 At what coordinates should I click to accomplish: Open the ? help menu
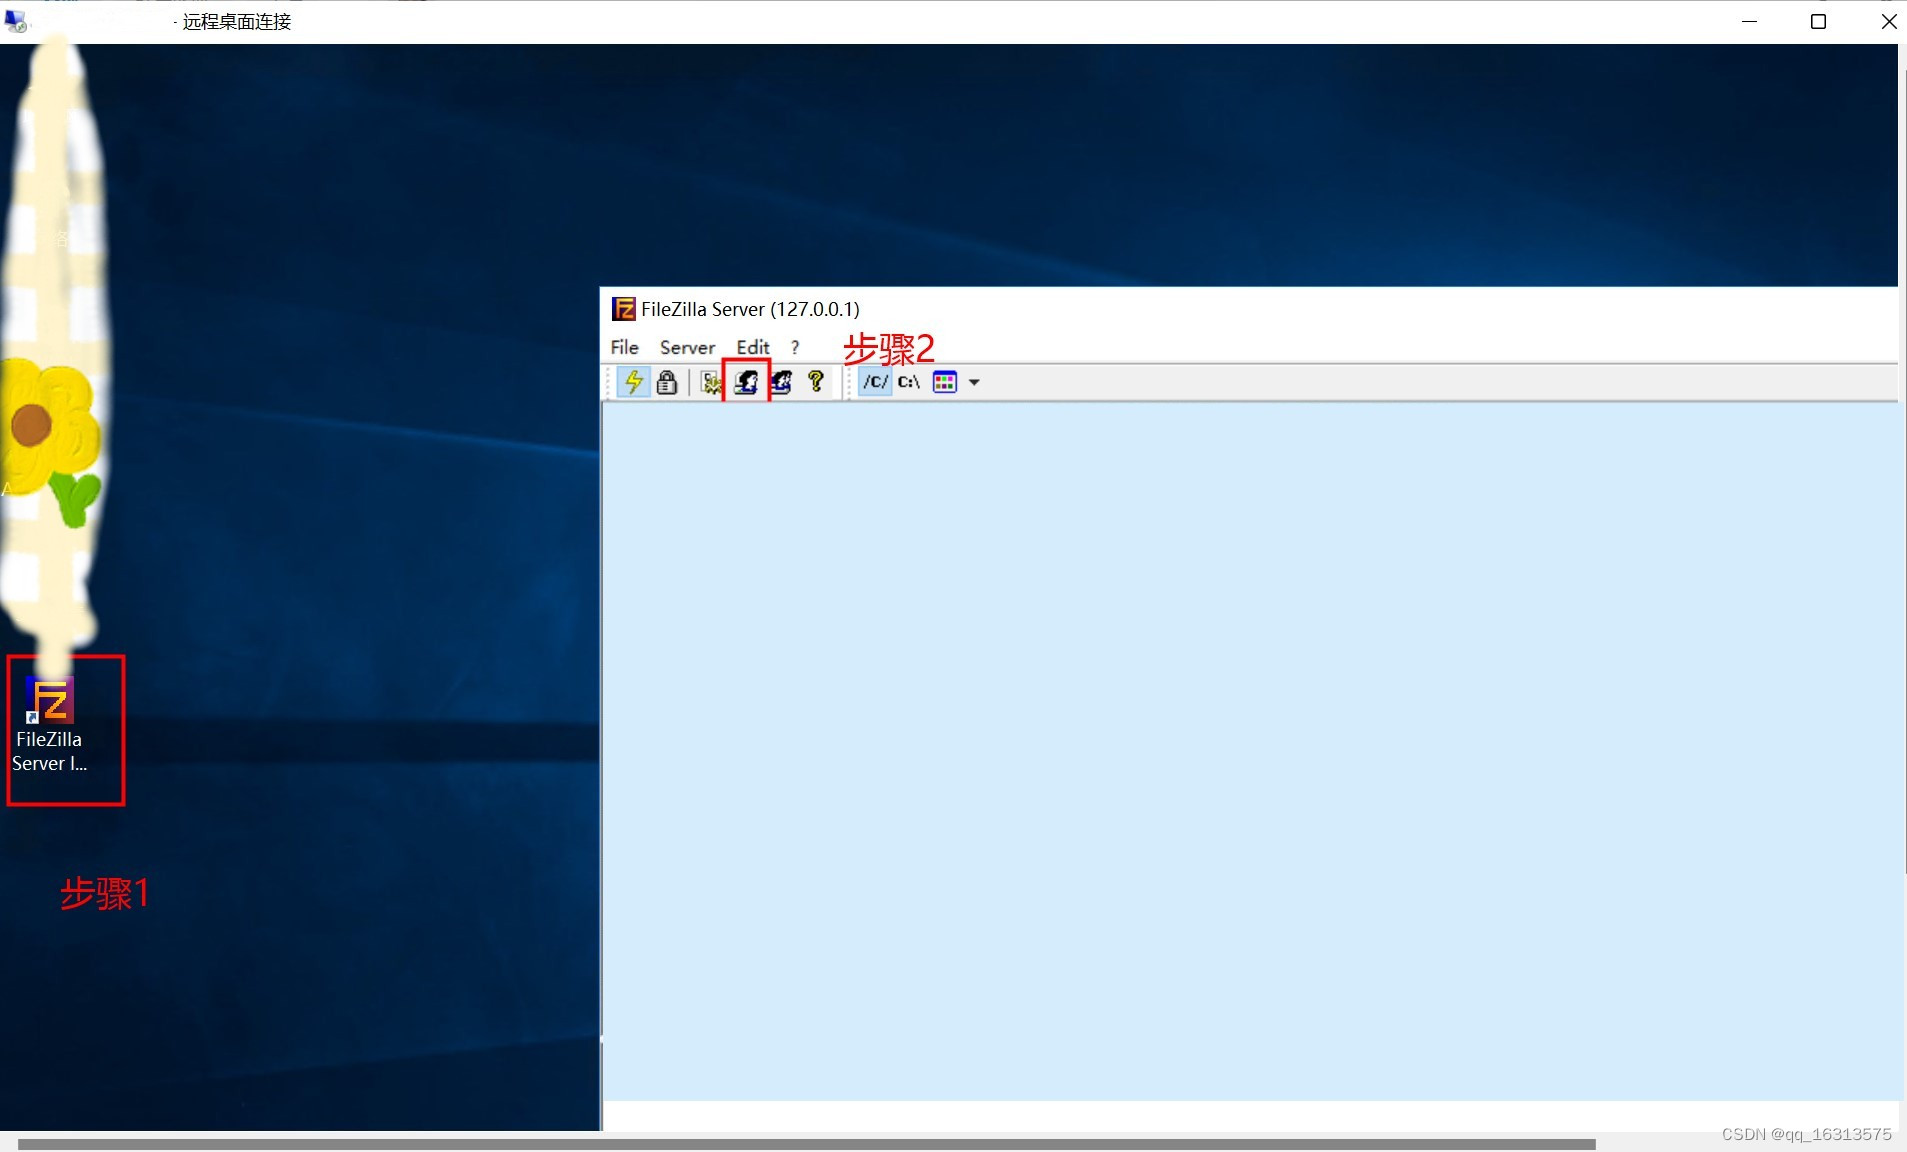[x=795, y=347]
